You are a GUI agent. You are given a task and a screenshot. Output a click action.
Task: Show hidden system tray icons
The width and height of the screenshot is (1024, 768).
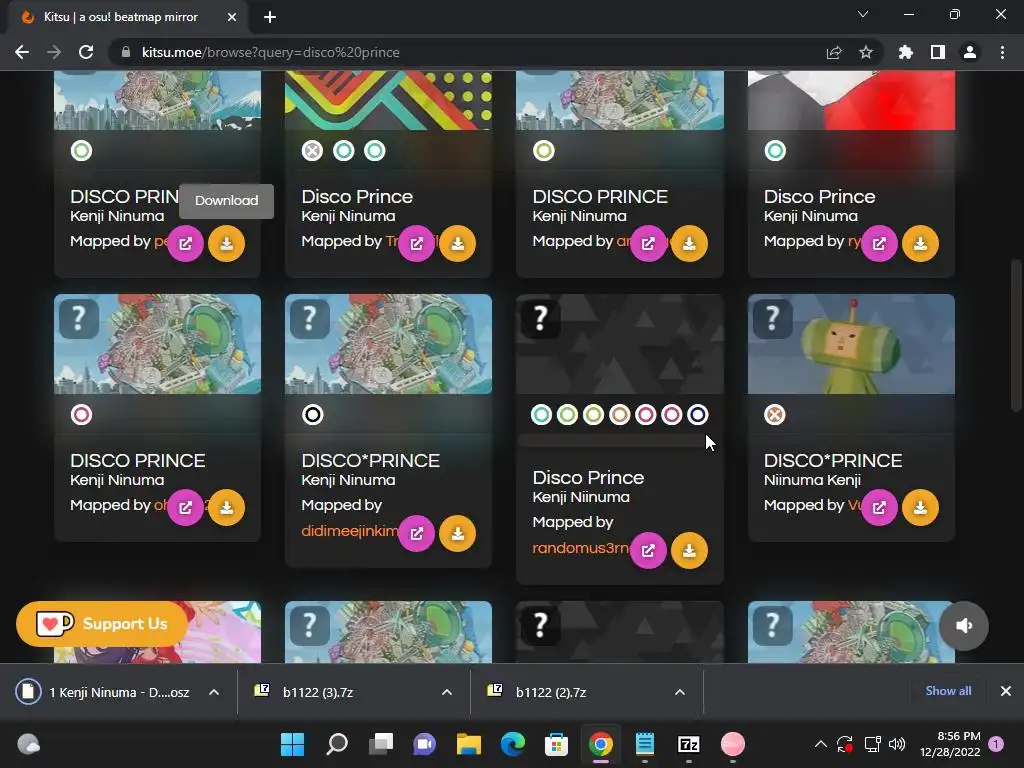tap(821, 744)
